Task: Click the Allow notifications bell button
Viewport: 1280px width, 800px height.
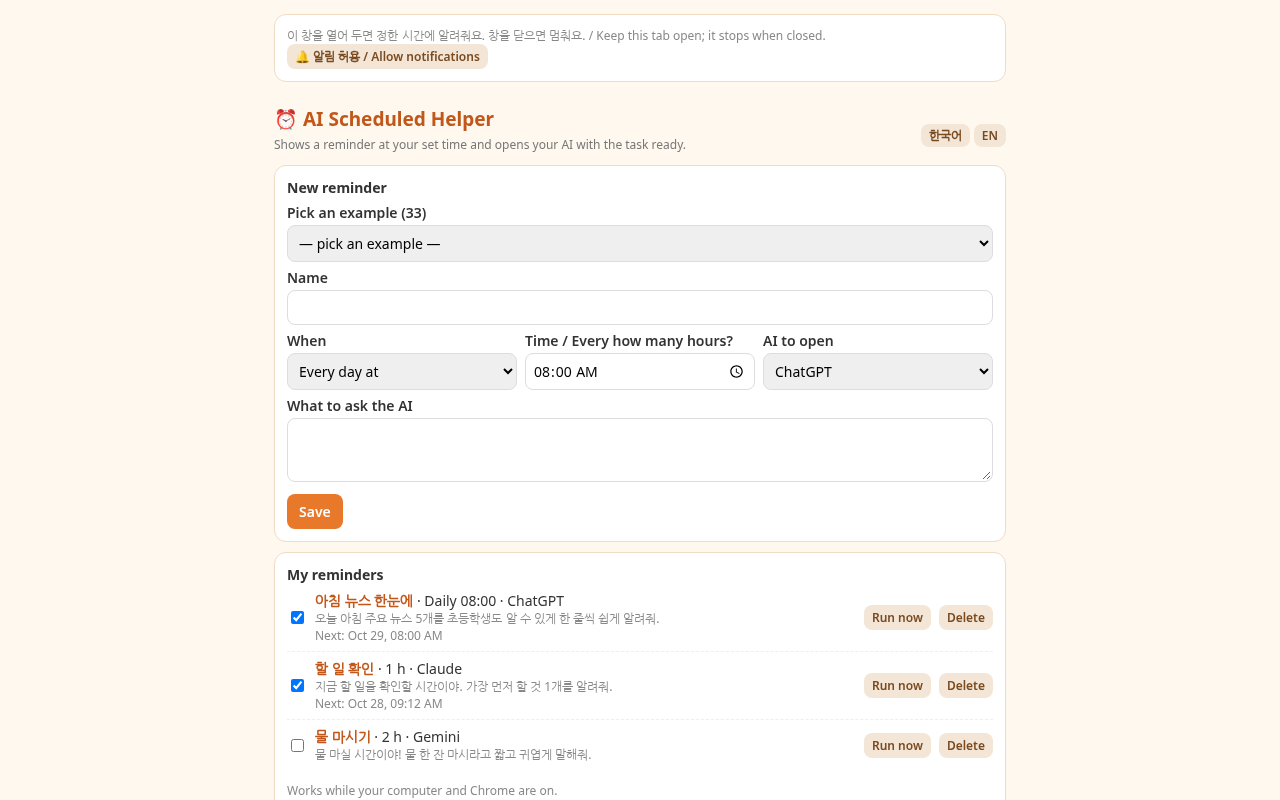Action: pyautogui.click(x=387, y=57)
